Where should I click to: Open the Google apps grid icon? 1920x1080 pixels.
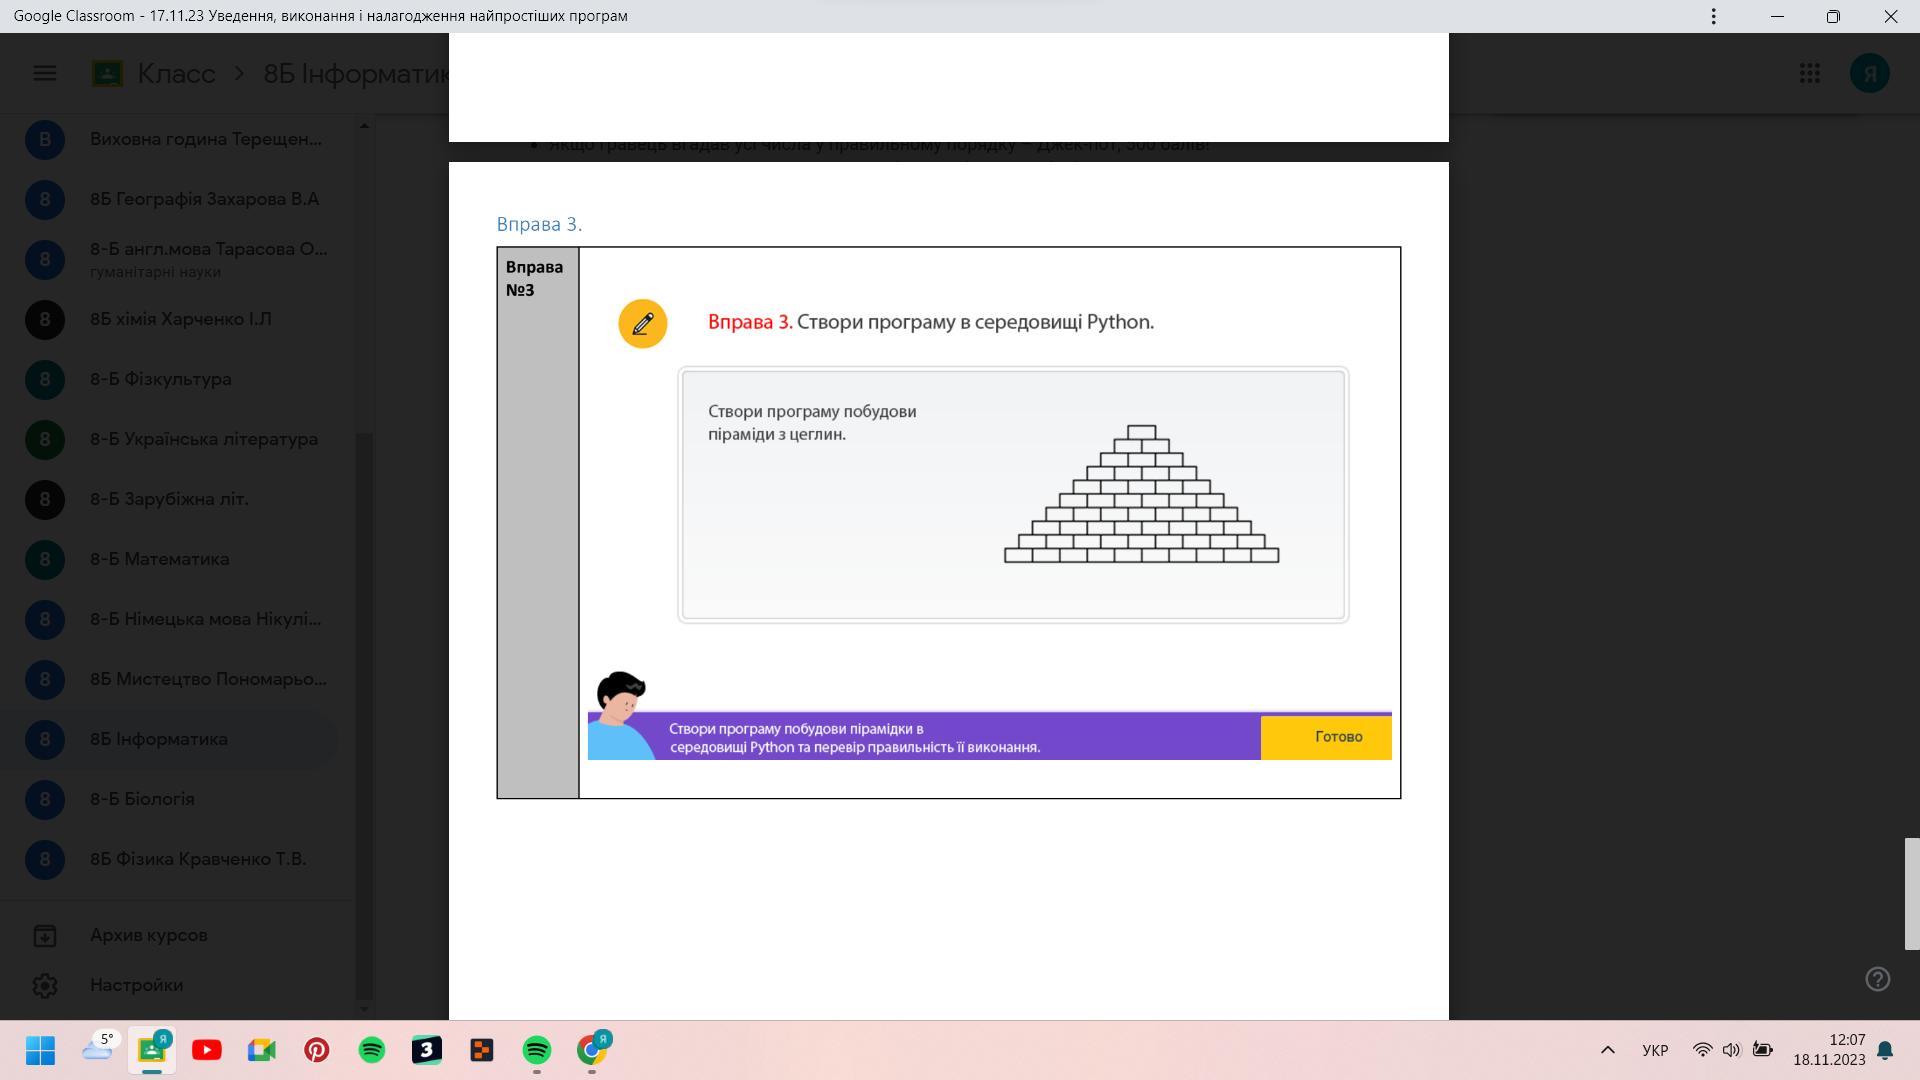tap(1809, 73)
